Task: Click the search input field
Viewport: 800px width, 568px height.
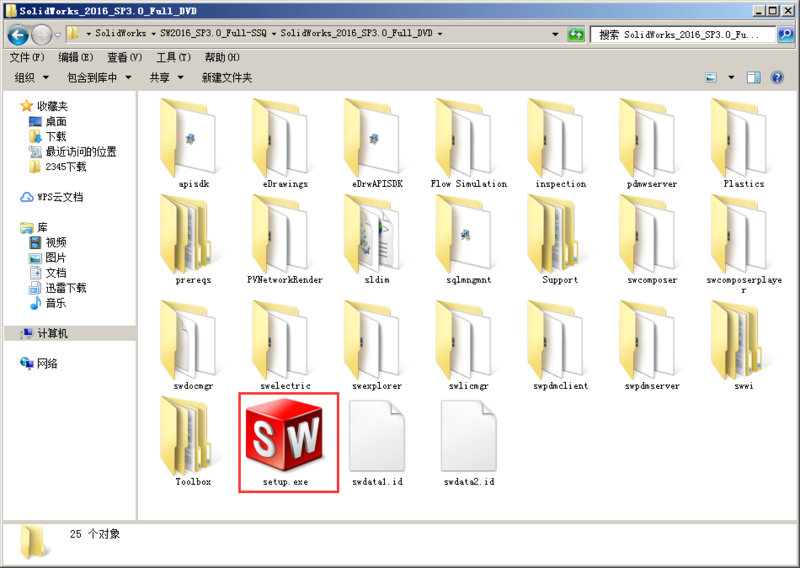Action: point(690,34)
